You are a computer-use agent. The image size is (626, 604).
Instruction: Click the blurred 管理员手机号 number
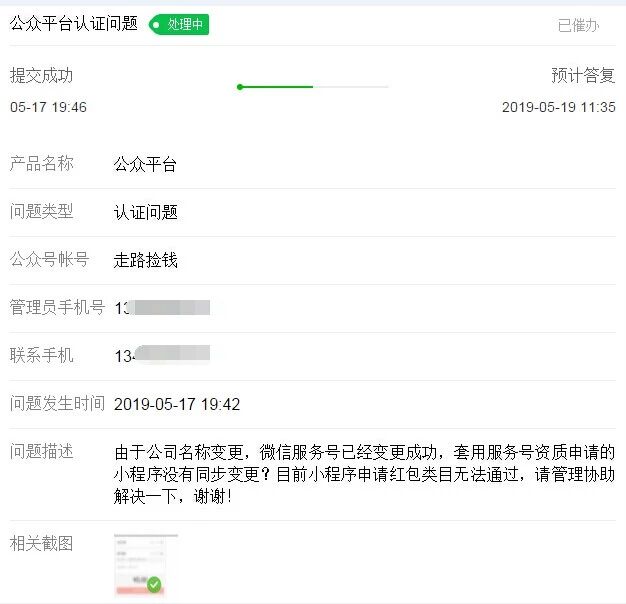coord(162,308)
